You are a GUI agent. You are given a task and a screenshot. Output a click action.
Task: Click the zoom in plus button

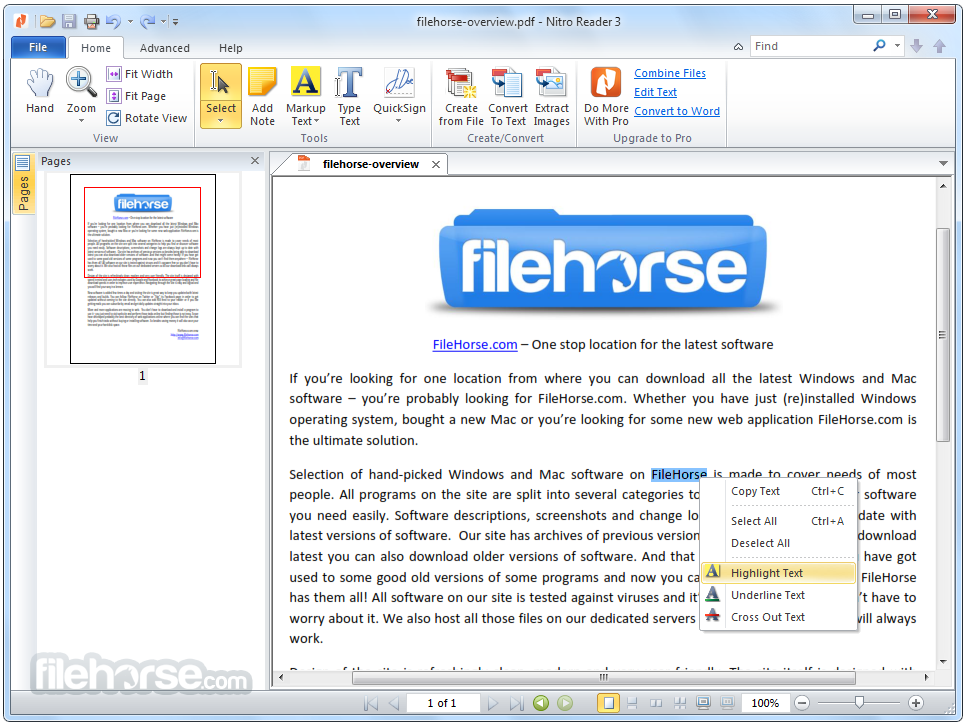916,703
